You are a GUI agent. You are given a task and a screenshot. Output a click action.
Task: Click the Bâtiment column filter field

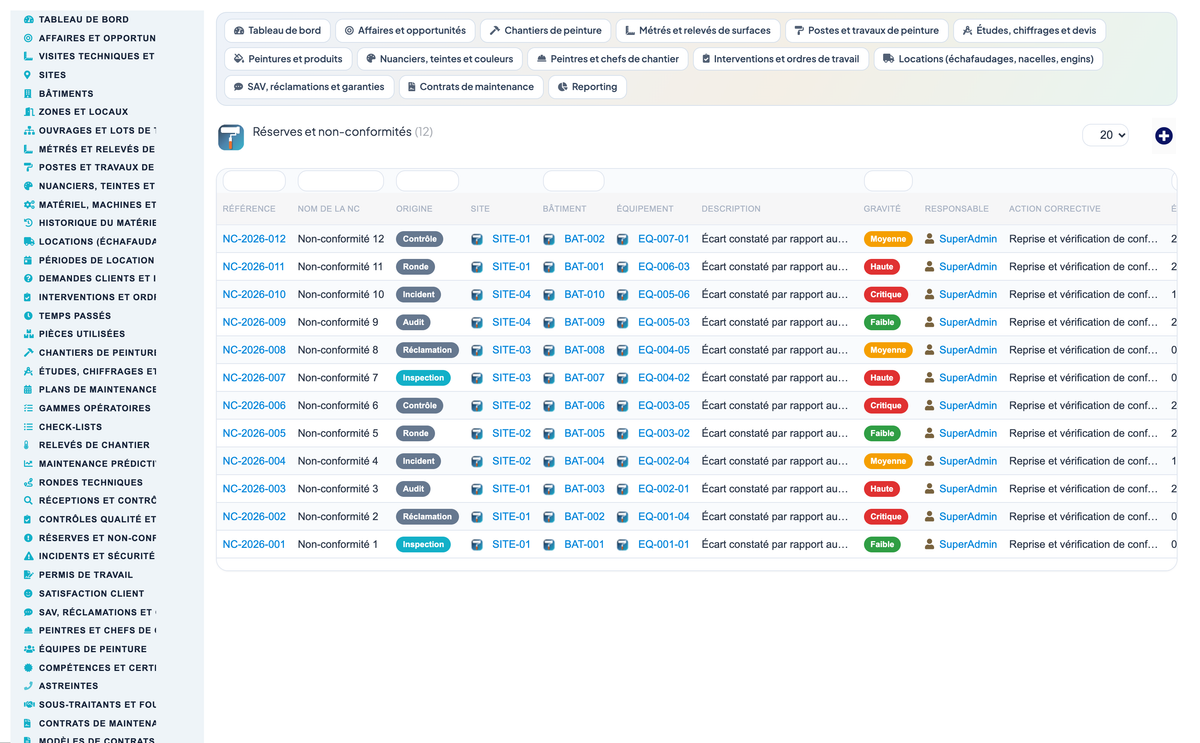click(x=573, y=181)
